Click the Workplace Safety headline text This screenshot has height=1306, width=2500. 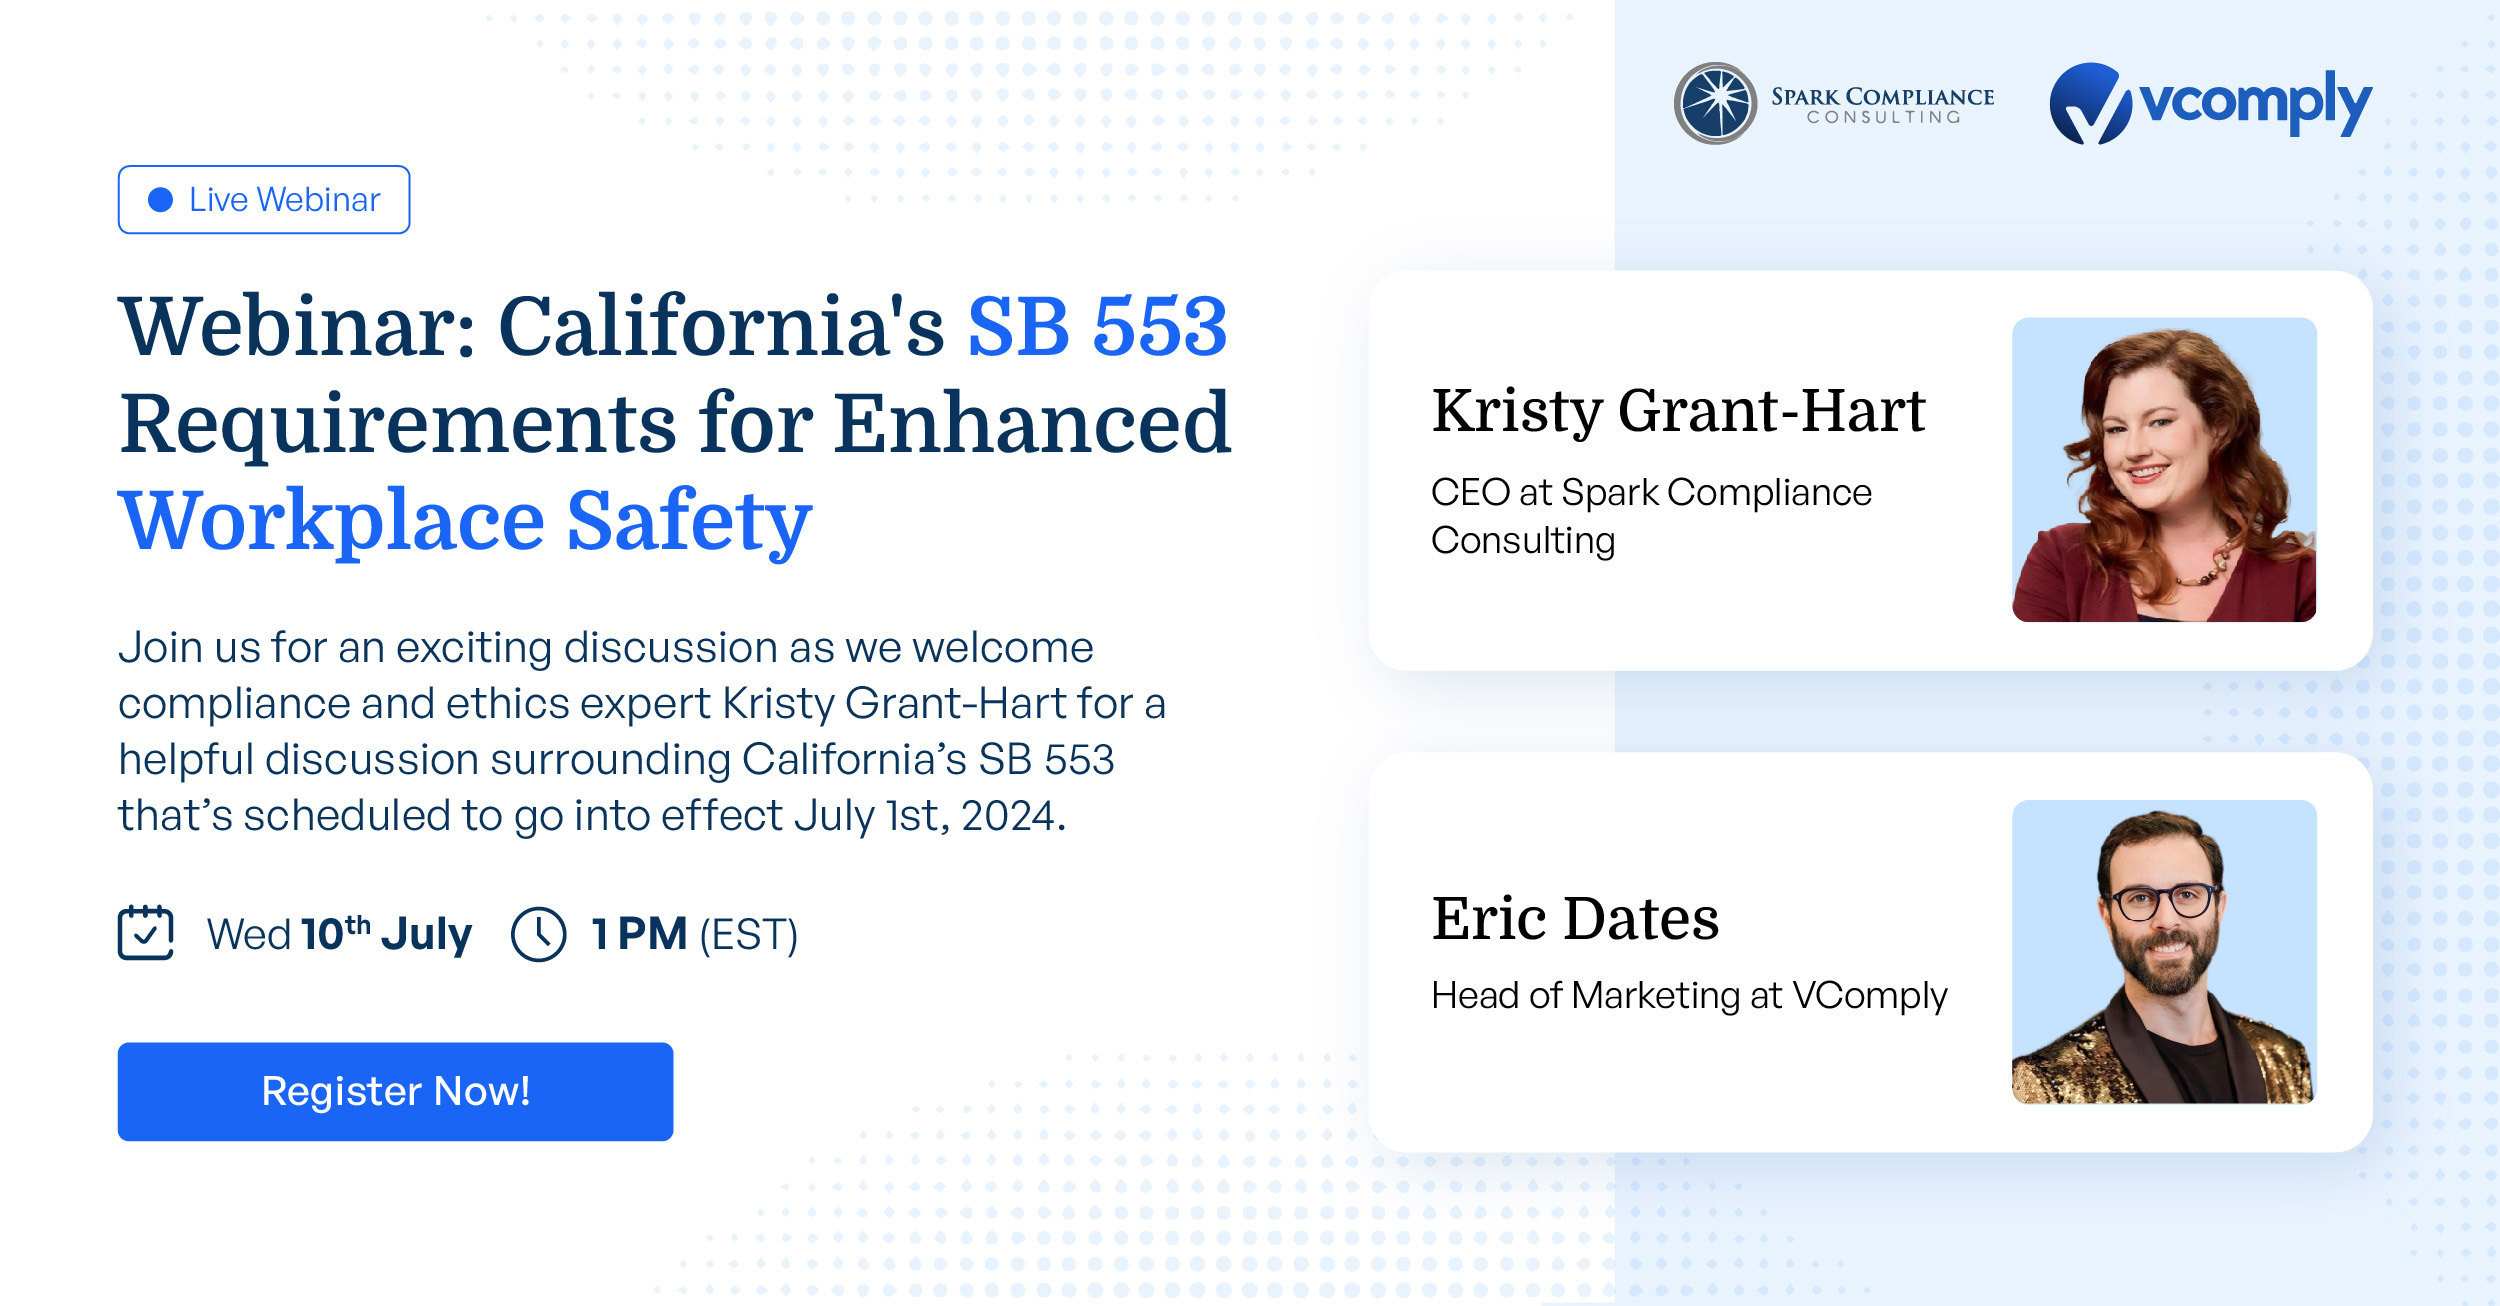click(465, 521)
